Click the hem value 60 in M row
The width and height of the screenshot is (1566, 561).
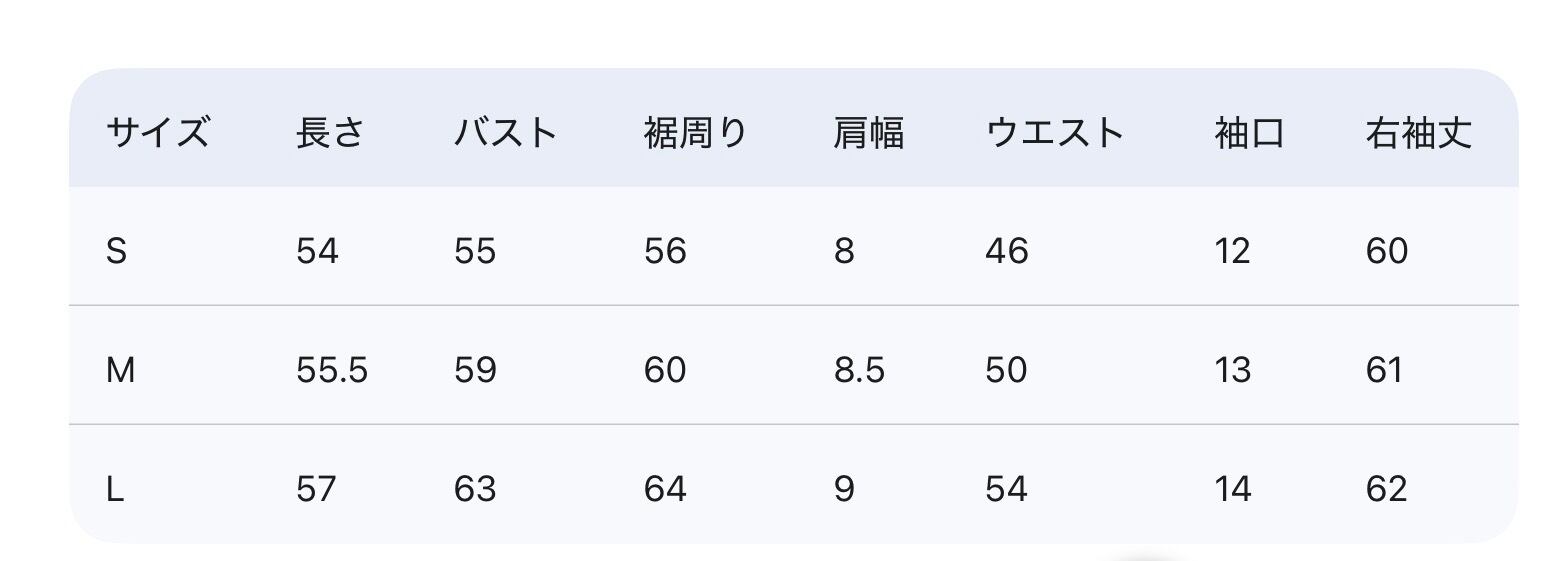665,371
